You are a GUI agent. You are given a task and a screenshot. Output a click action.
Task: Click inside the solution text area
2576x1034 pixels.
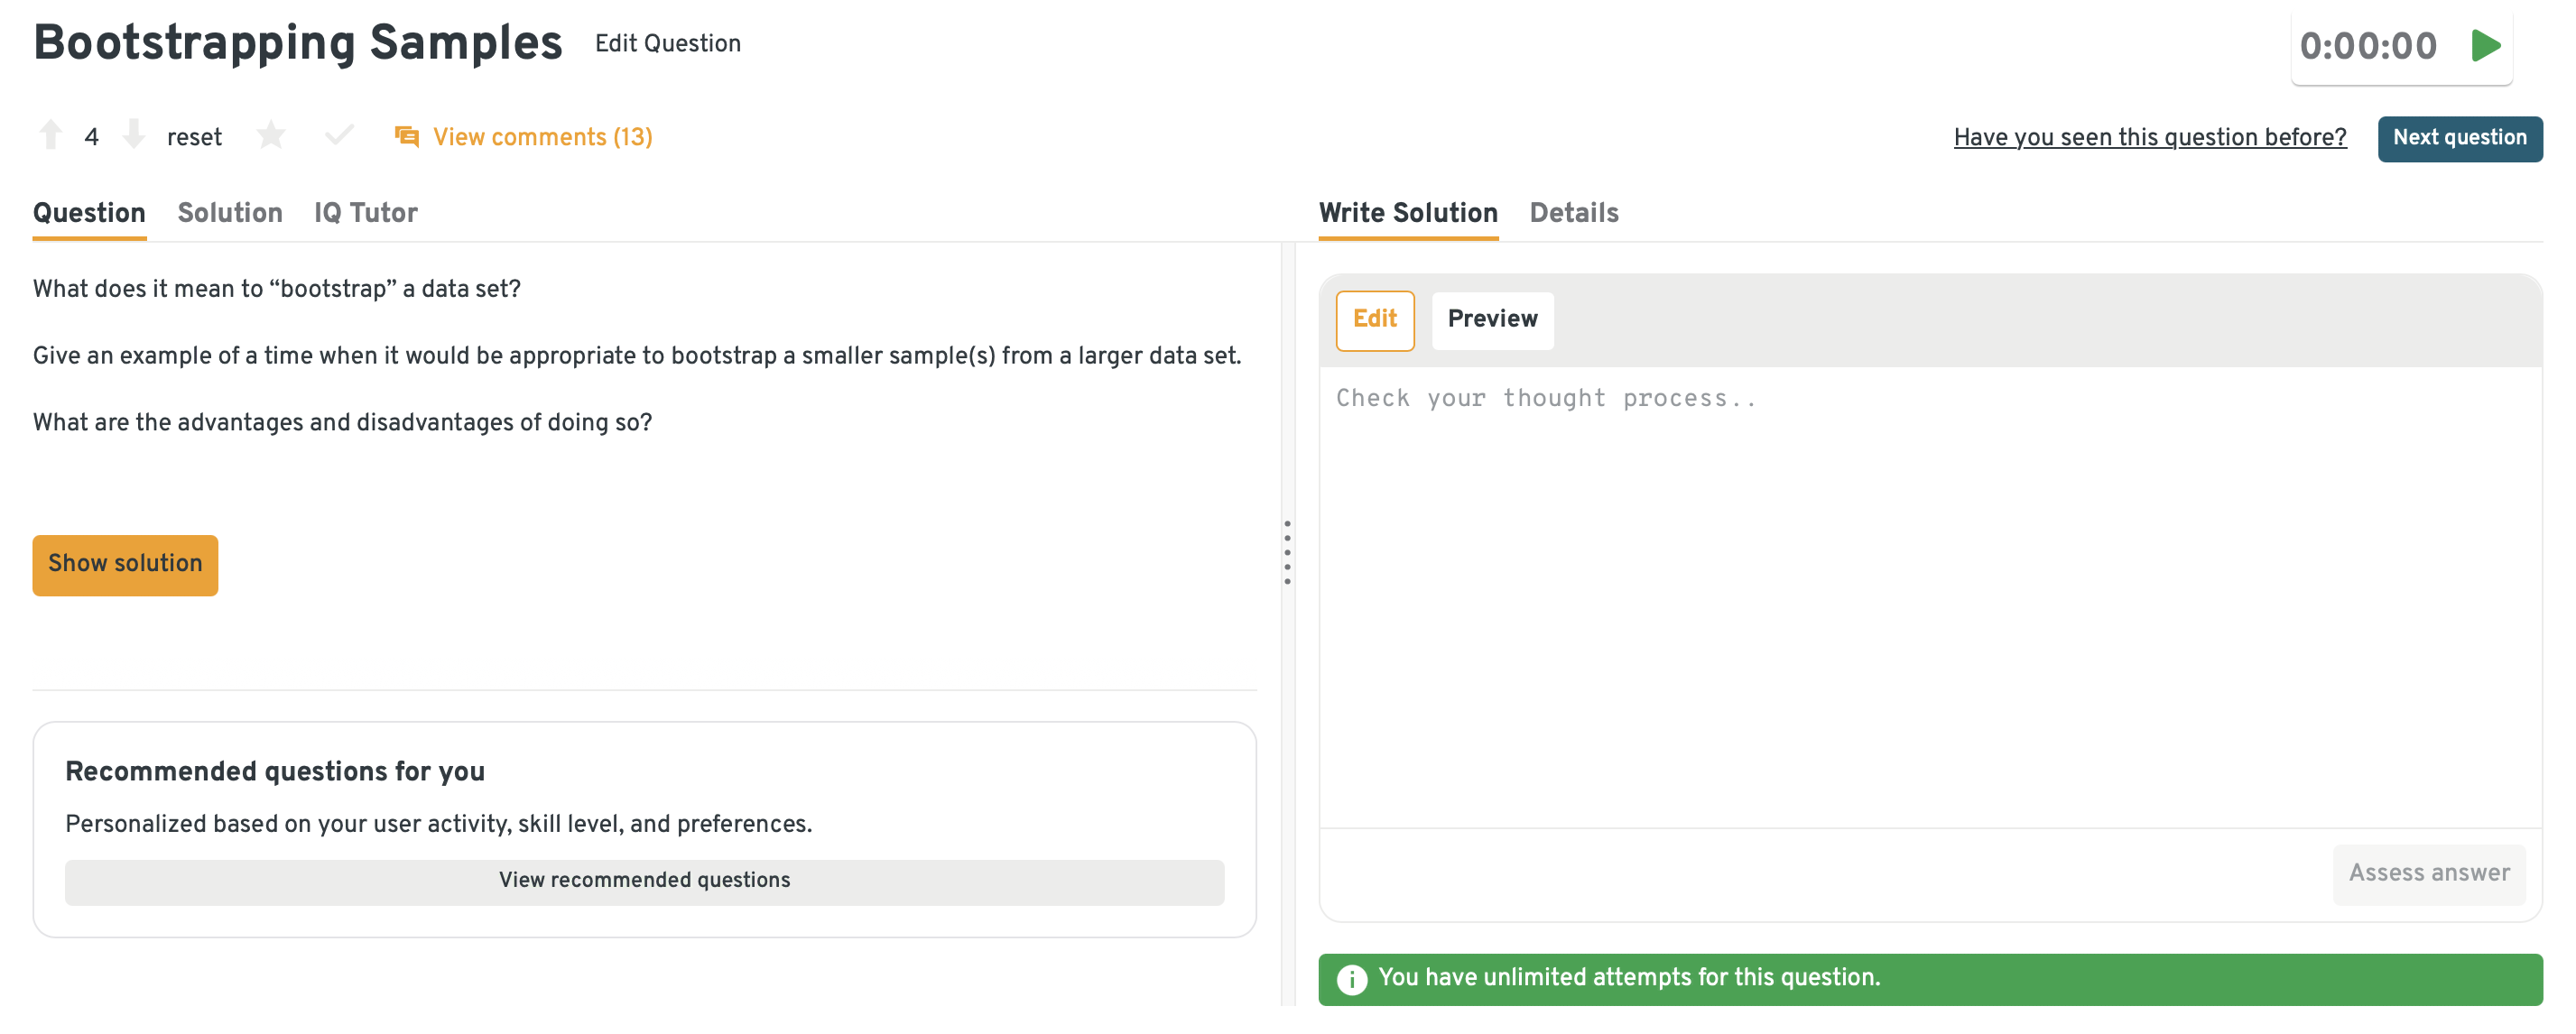(x=1928, y=600)
